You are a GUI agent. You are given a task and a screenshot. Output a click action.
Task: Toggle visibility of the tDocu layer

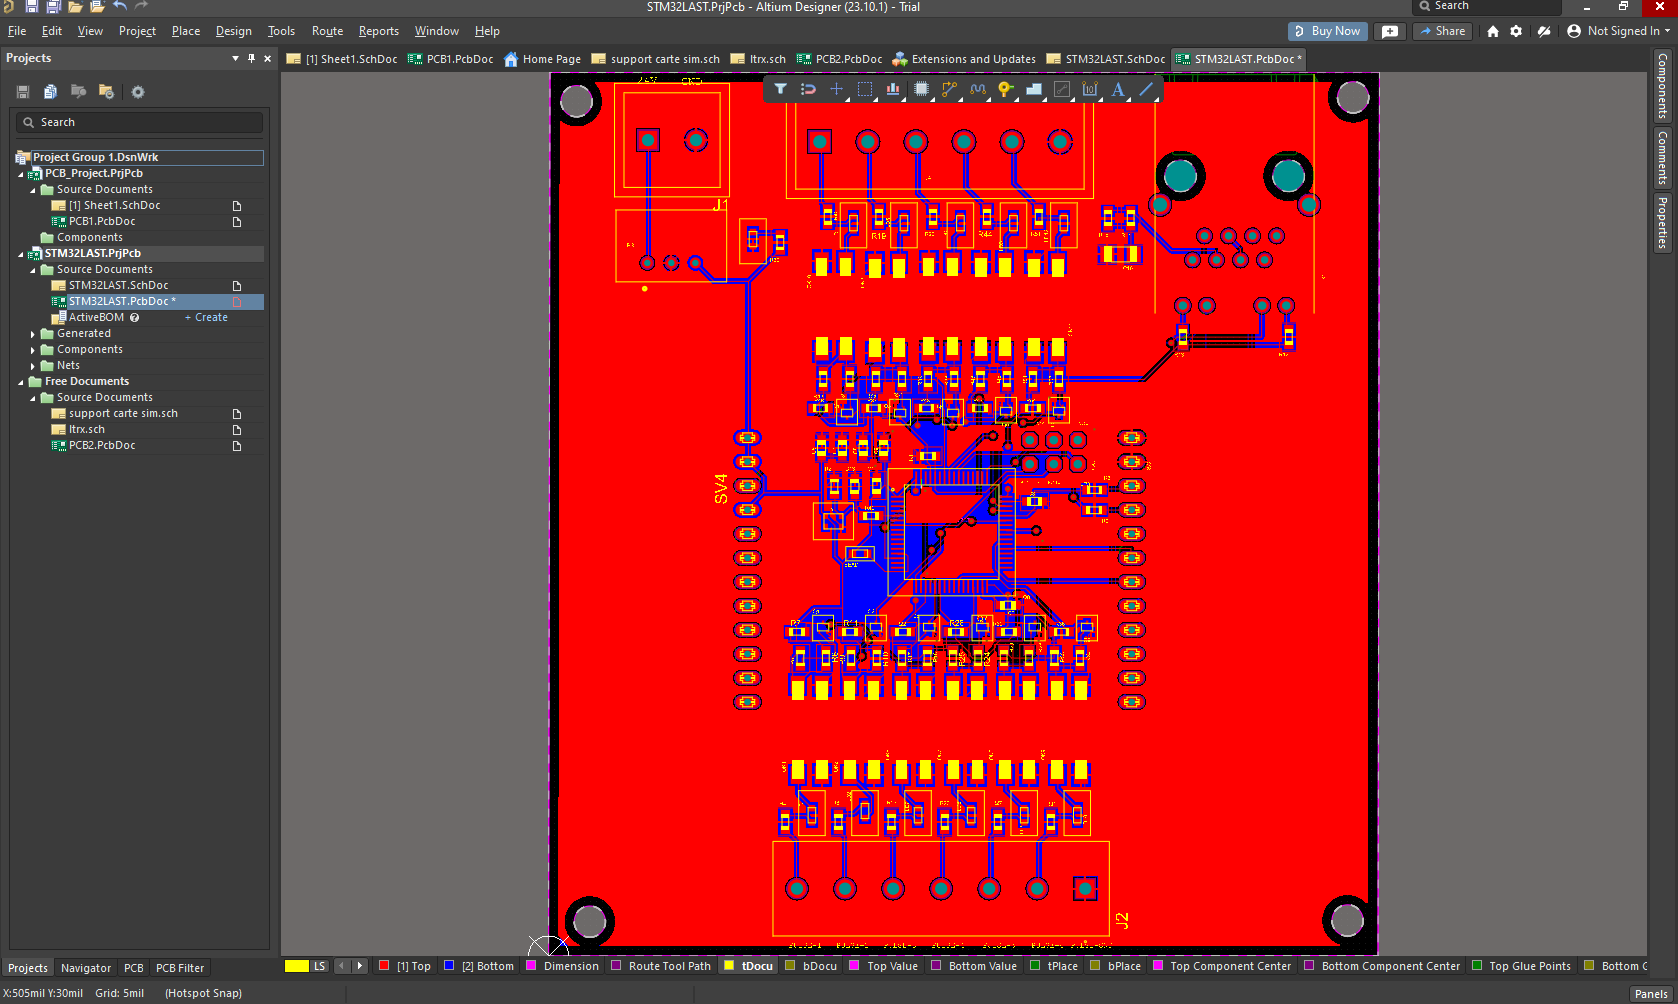point(748,966)
